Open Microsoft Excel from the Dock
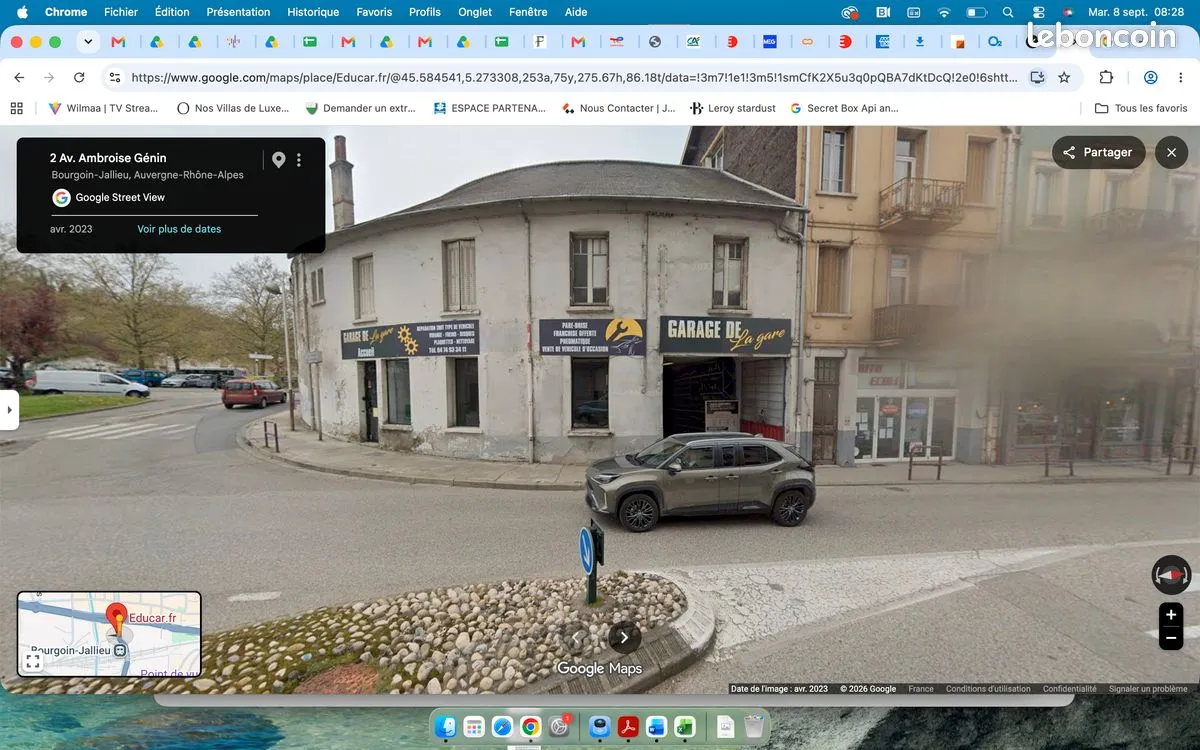The width and height of the screenshot is (1200, 750). pos(685,727)
